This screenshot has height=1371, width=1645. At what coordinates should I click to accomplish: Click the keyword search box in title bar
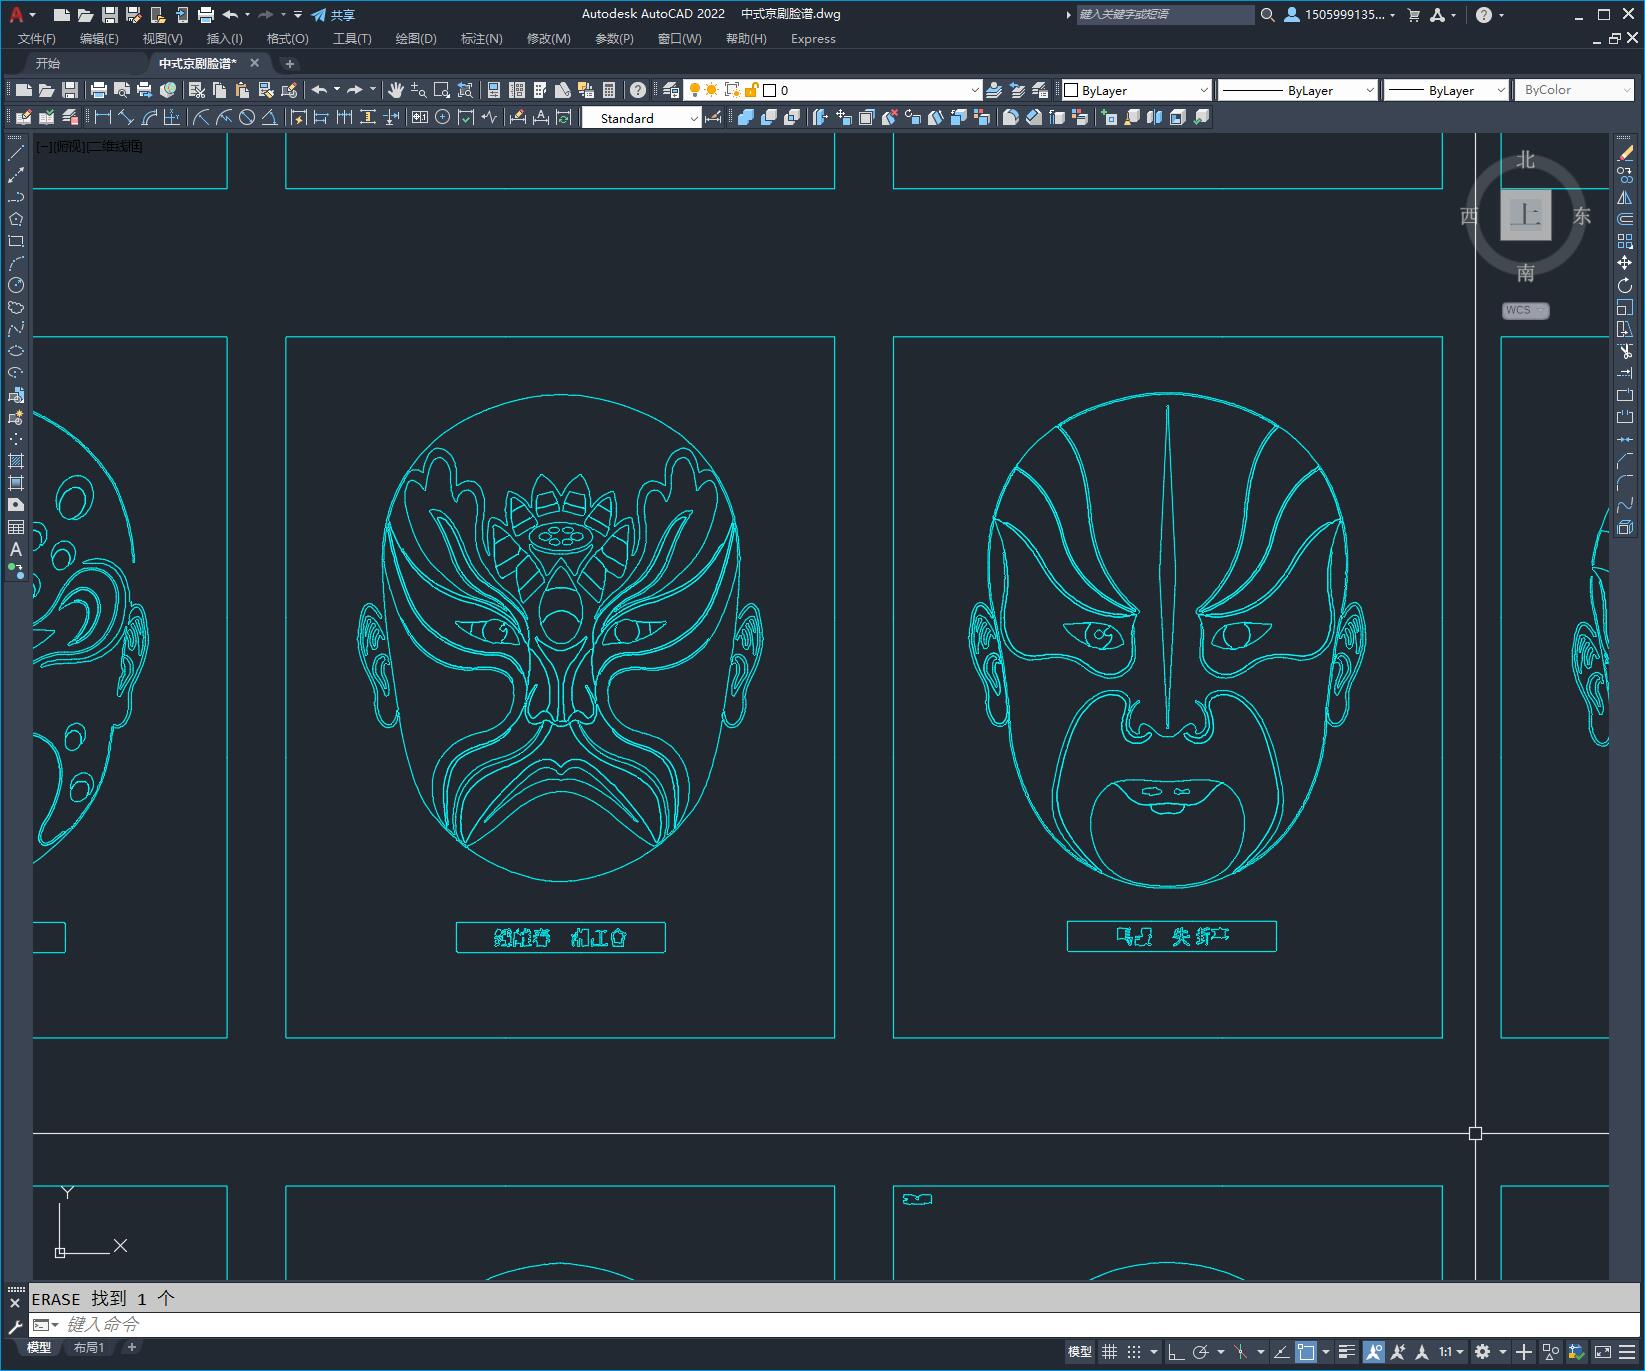click(x=1165, y=15)
